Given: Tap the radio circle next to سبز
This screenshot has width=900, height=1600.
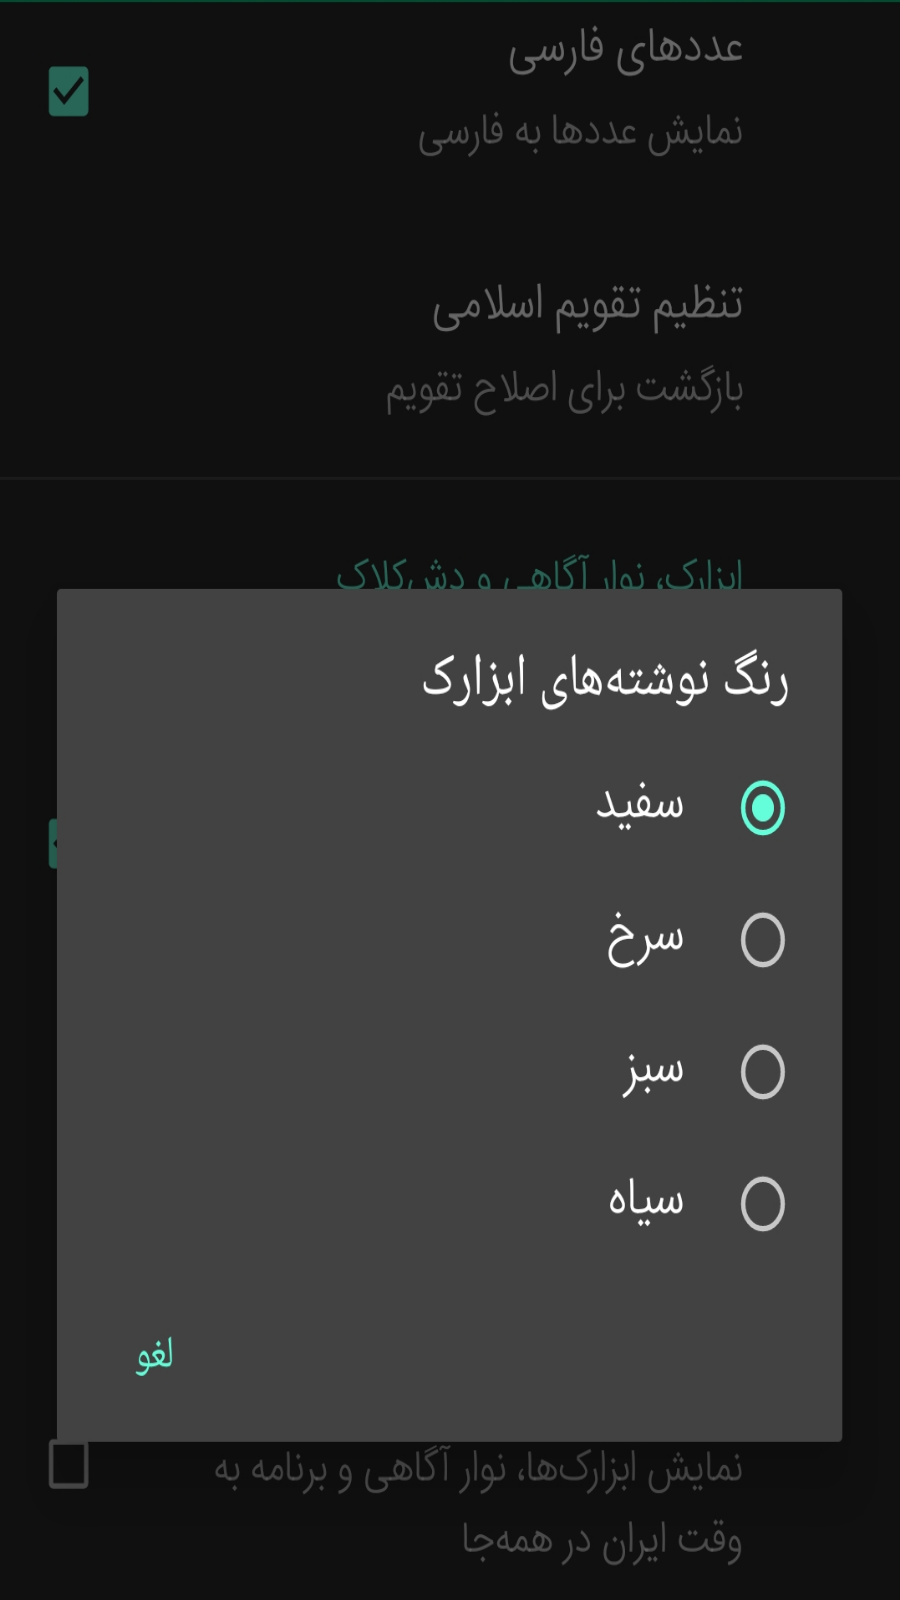Looking at the screenshot, I should coord(763,1072).
